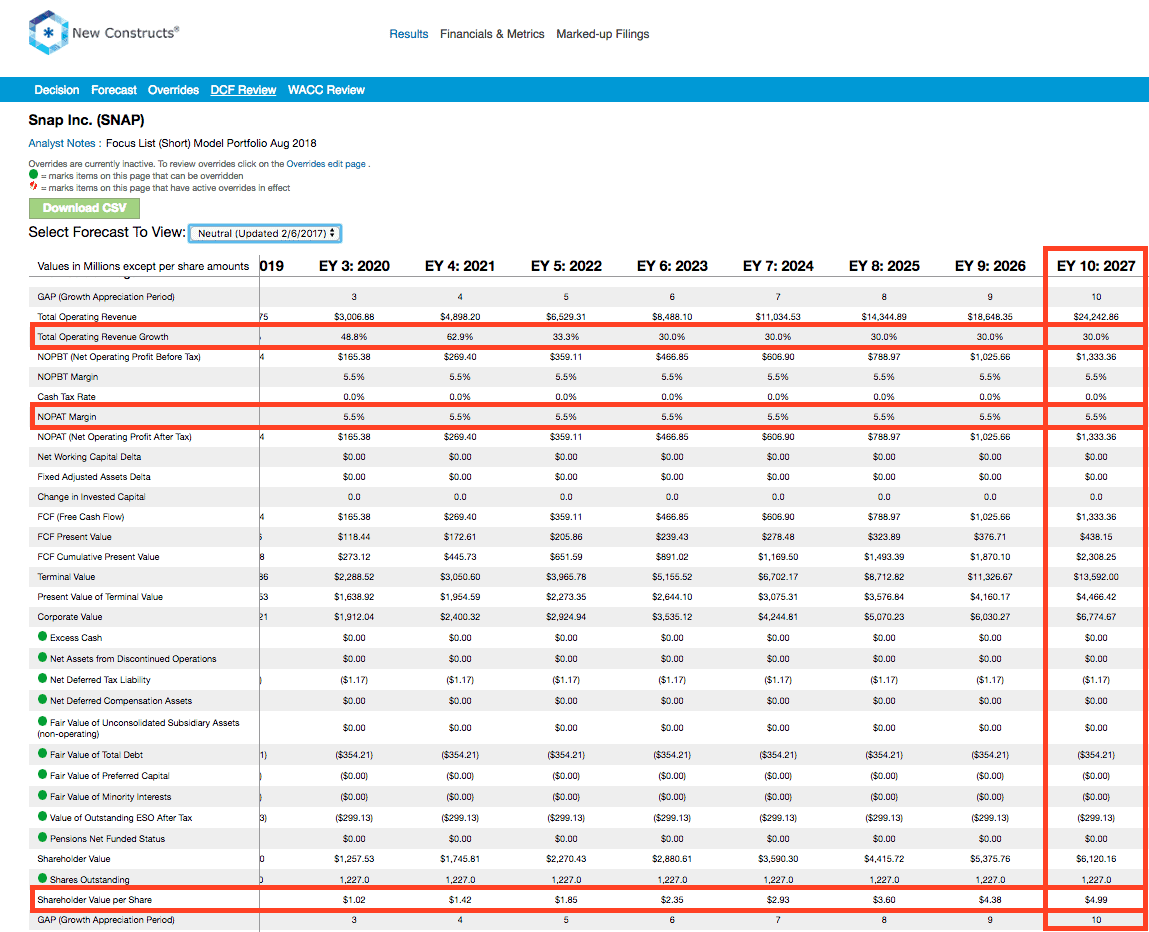Click green dot beside Net Deferred Tax Liability

[43, 678]
